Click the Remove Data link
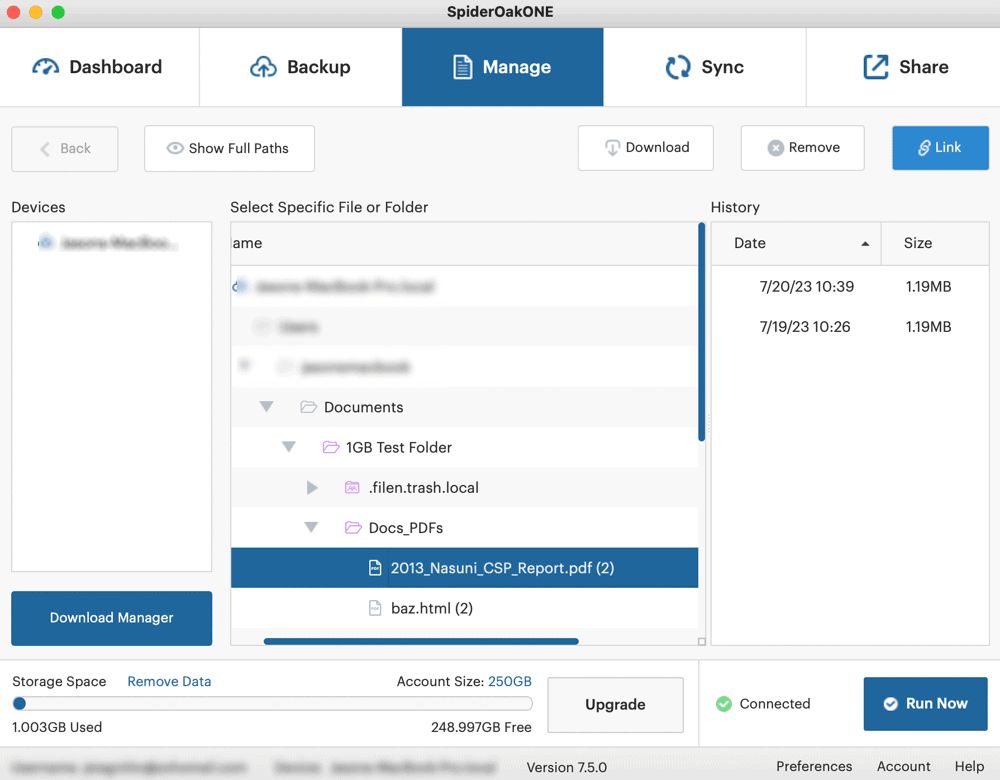This screenshot has width=1000, height=780. pos(169,681)
